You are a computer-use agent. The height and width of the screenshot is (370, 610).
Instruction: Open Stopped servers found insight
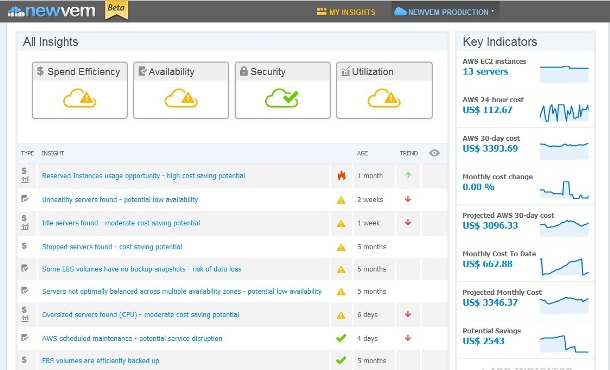112,247
